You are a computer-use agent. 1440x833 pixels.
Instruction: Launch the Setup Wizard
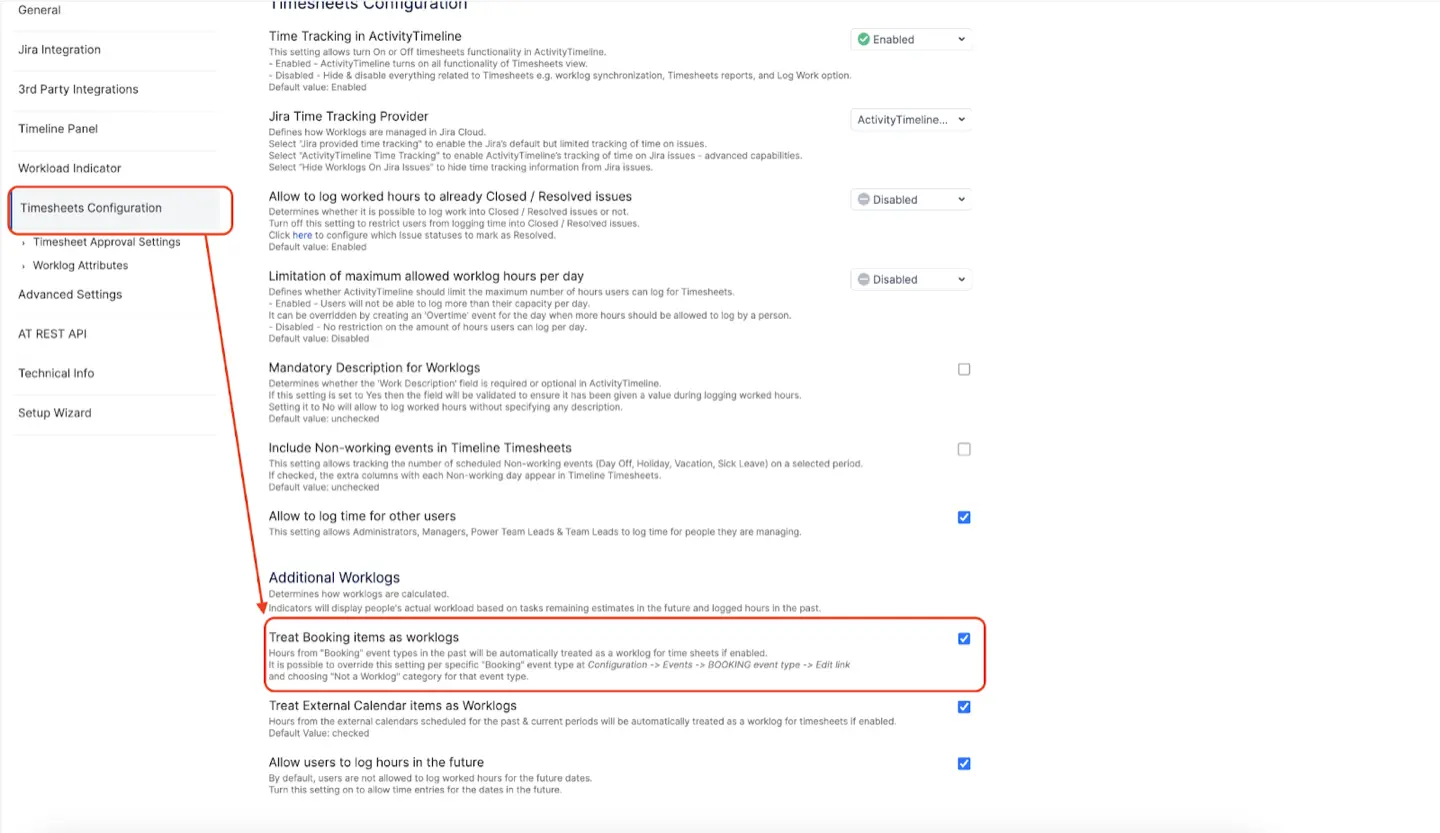(54, 412)
